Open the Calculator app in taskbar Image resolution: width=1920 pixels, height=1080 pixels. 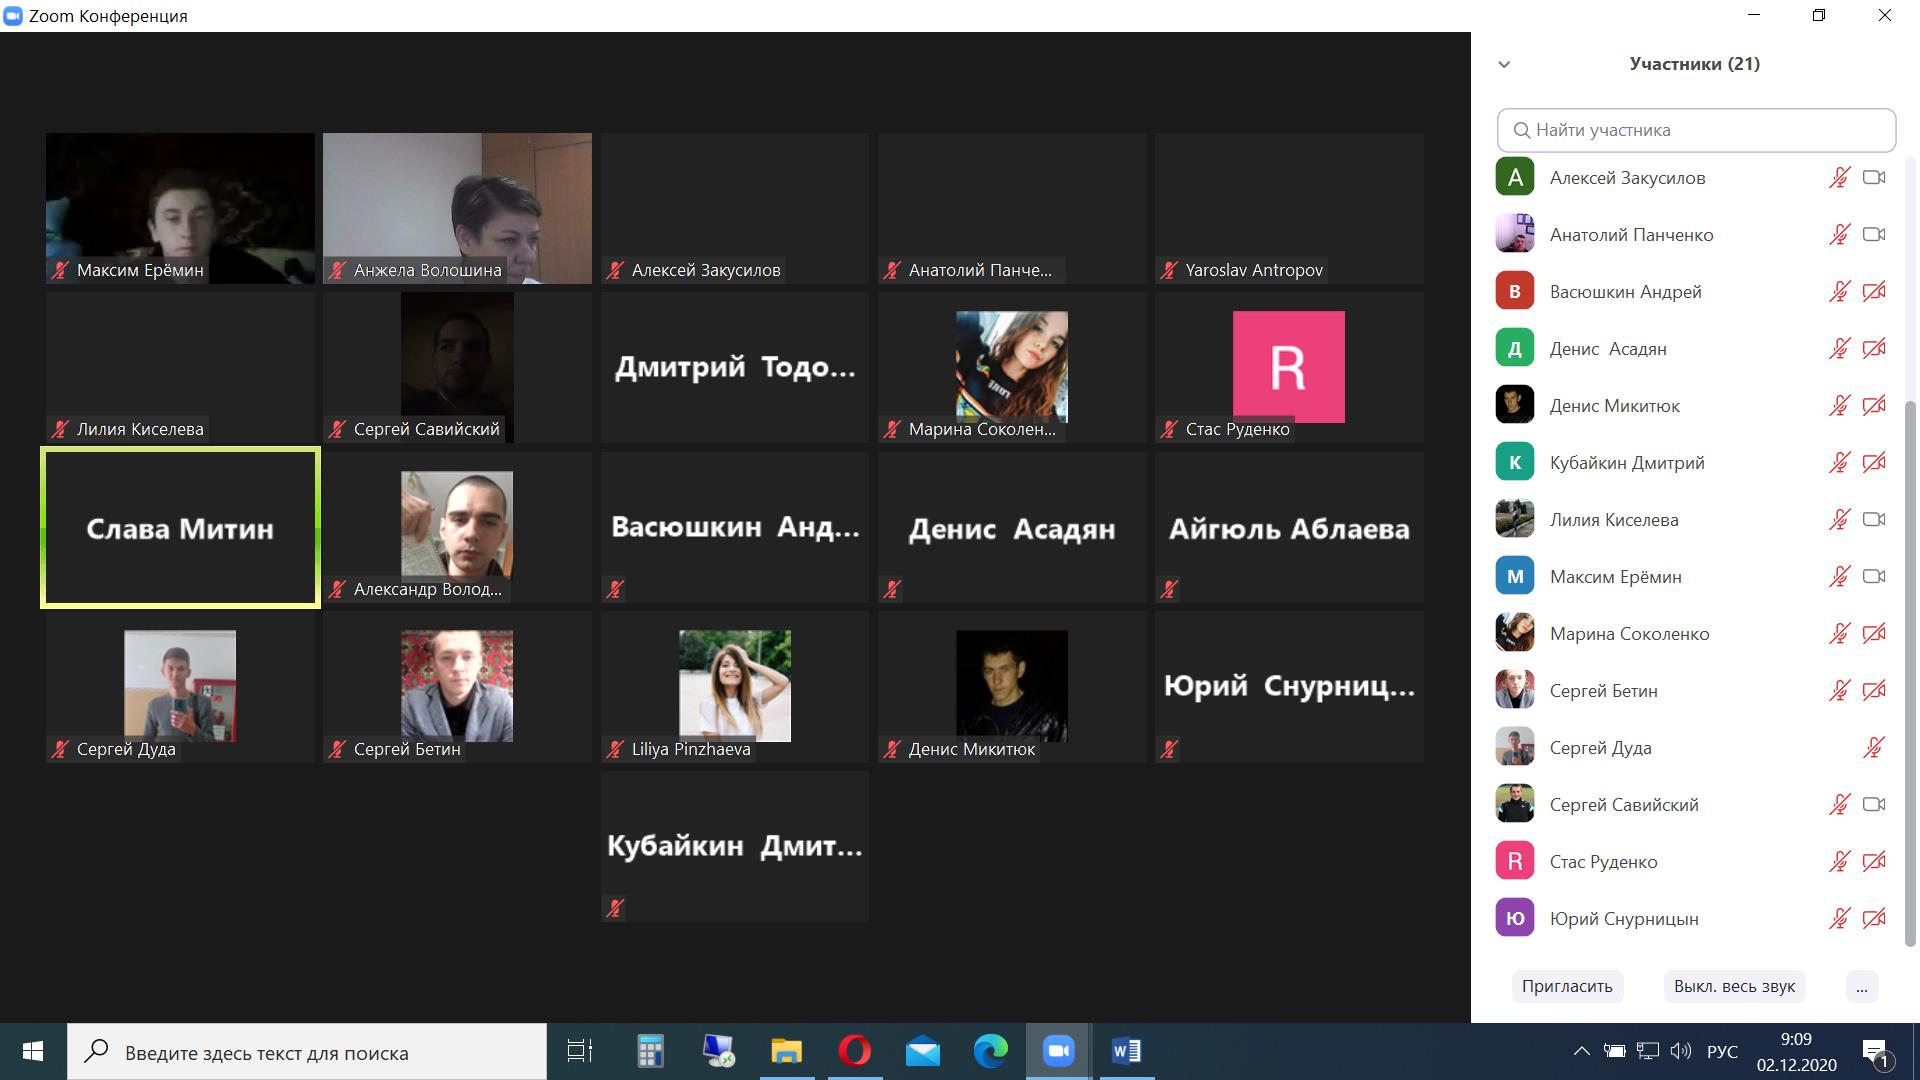[650, 1051]
